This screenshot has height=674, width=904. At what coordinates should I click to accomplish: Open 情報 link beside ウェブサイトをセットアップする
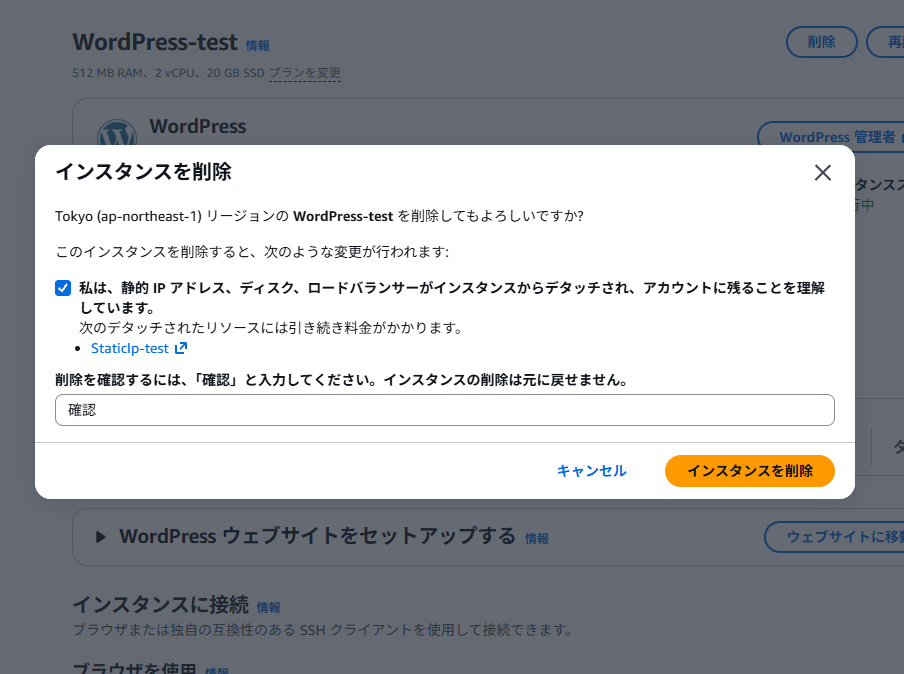pos(537,539)
